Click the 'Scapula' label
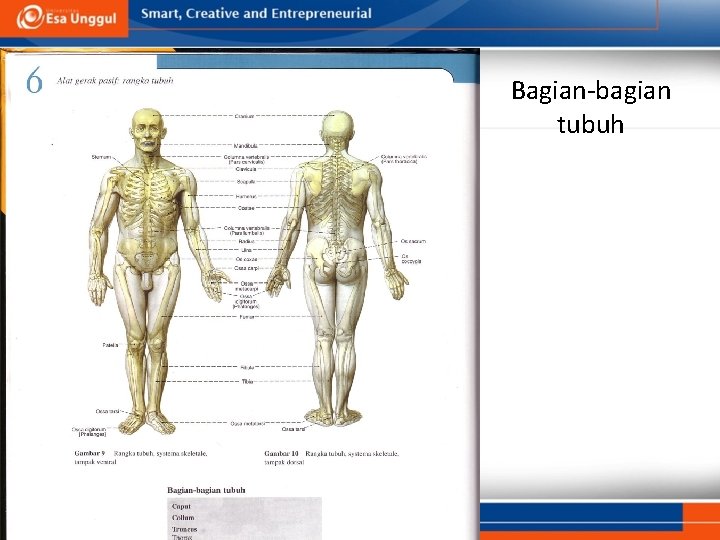The width and height of the screenshot is (720, 540). tap(246, 182)
